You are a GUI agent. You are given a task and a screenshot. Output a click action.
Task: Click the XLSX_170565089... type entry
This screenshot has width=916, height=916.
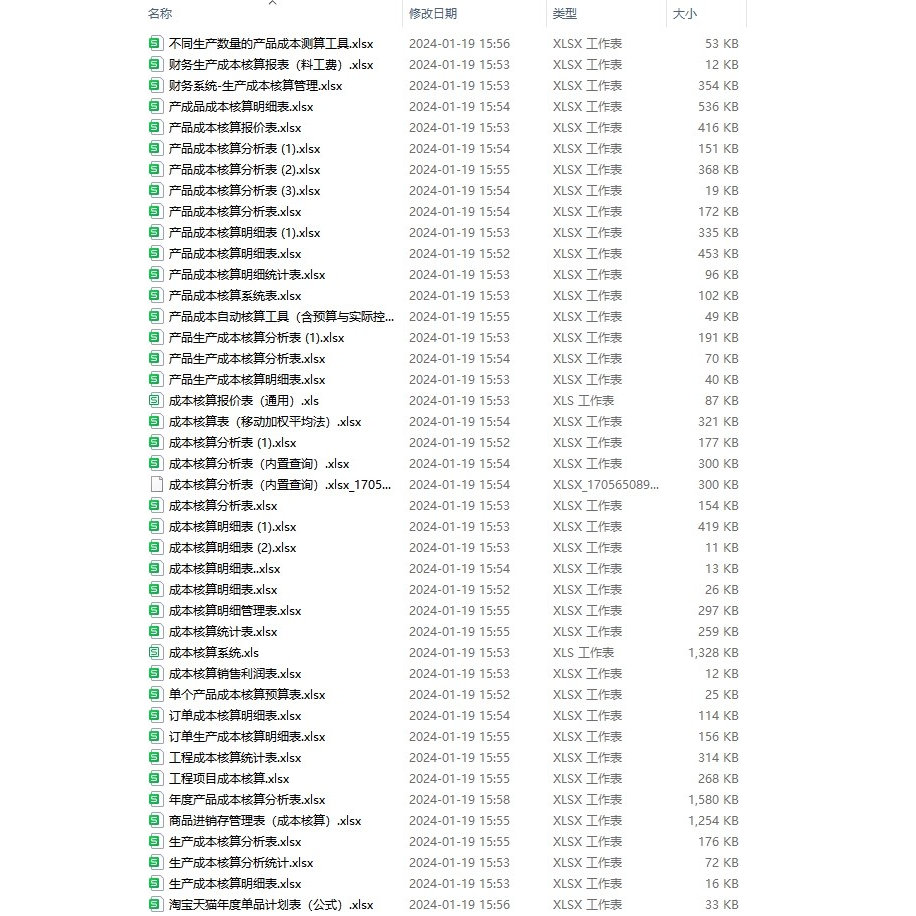606,484
